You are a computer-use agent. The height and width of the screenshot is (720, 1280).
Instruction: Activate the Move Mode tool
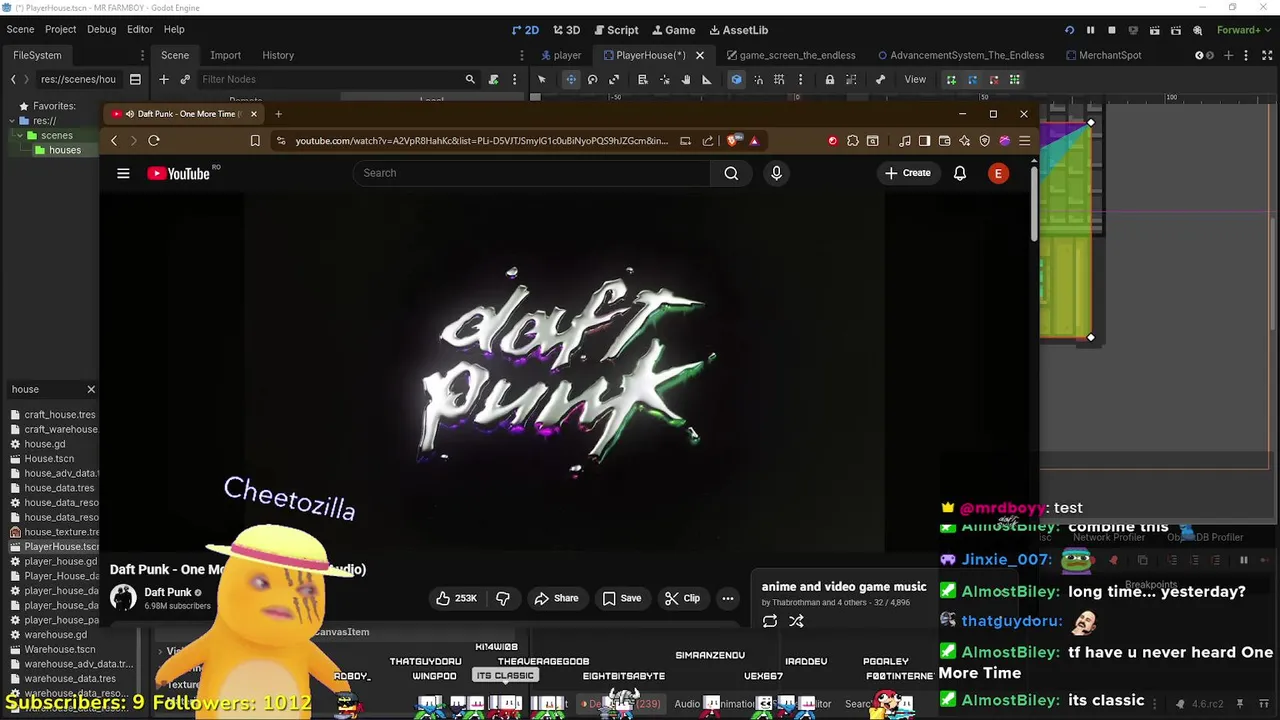click(571, 79)
